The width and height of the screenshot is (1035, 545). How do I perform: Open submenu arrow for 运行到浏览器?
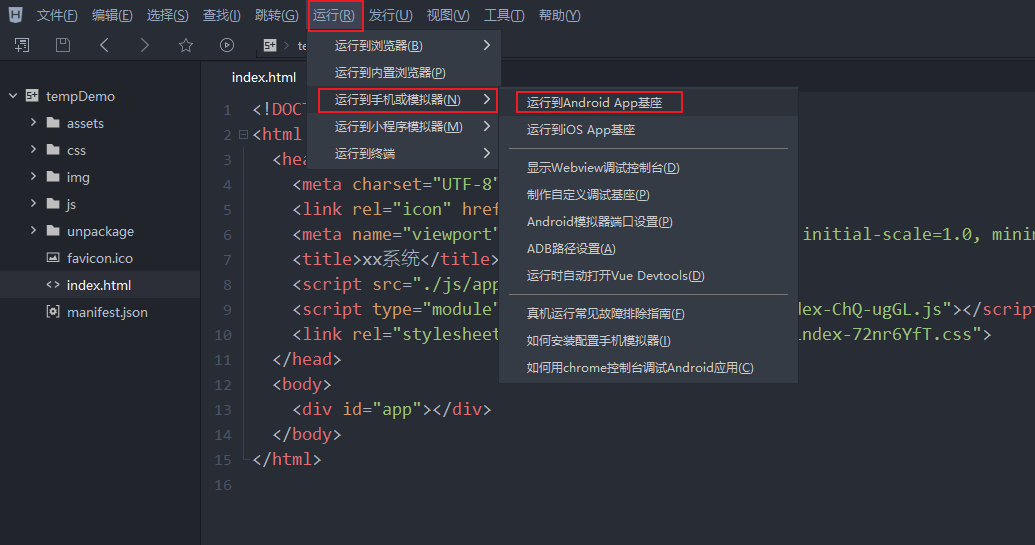pos(486,45)
